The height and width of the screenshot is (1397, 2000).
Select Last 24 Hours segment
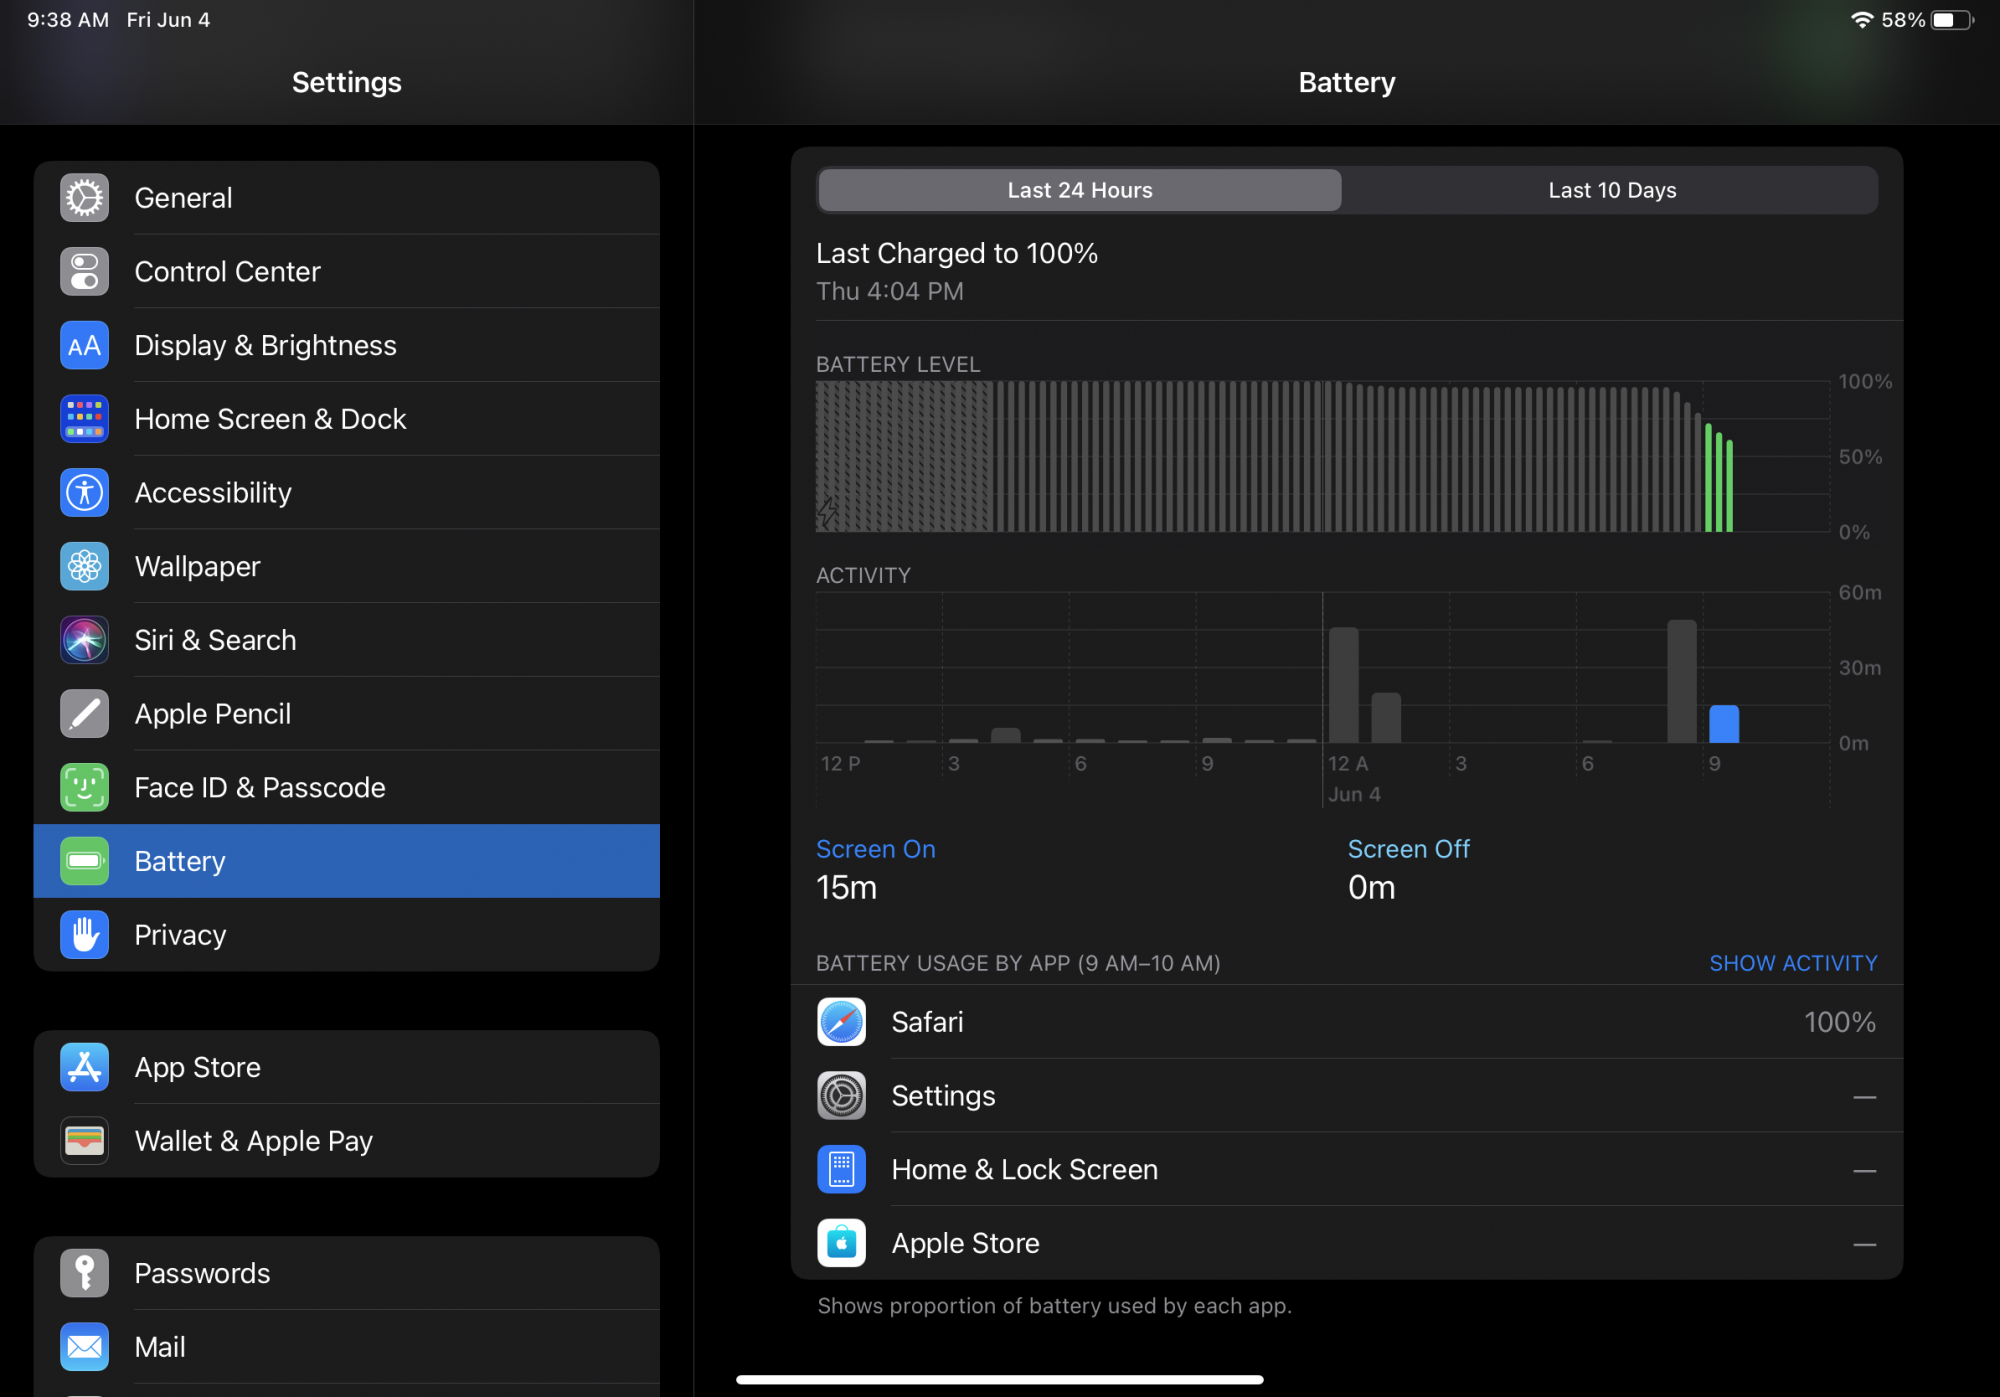click(1079, 190)
